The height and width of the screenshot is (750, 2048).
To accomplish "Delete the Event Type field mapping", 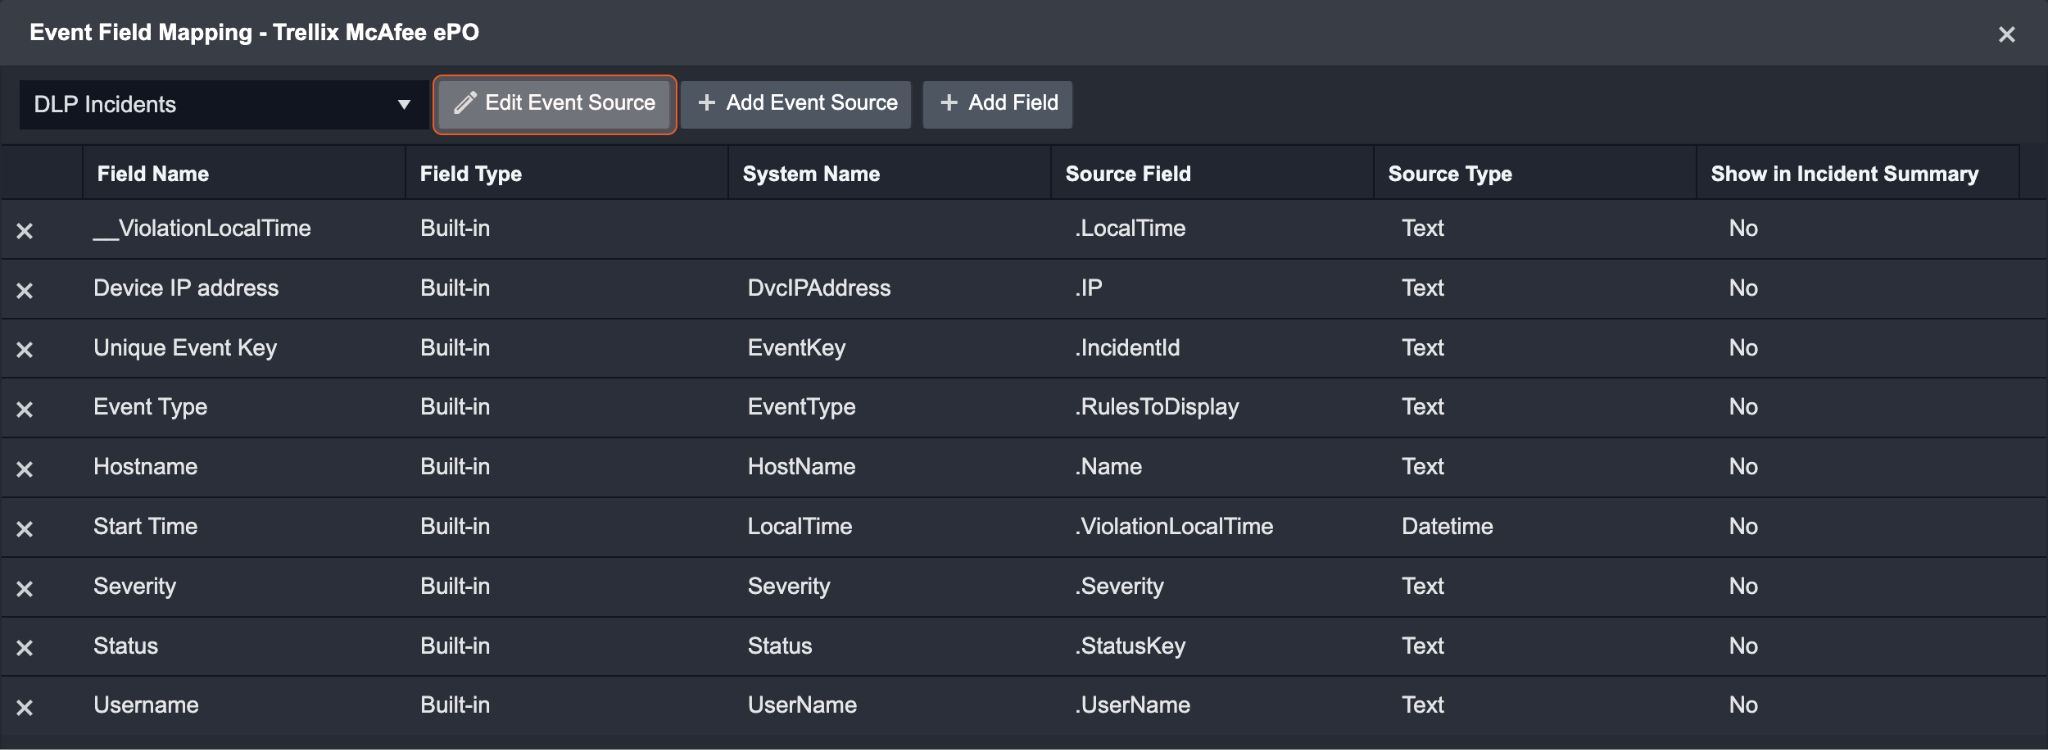I will pyautogui.click(x=25, y=410).
